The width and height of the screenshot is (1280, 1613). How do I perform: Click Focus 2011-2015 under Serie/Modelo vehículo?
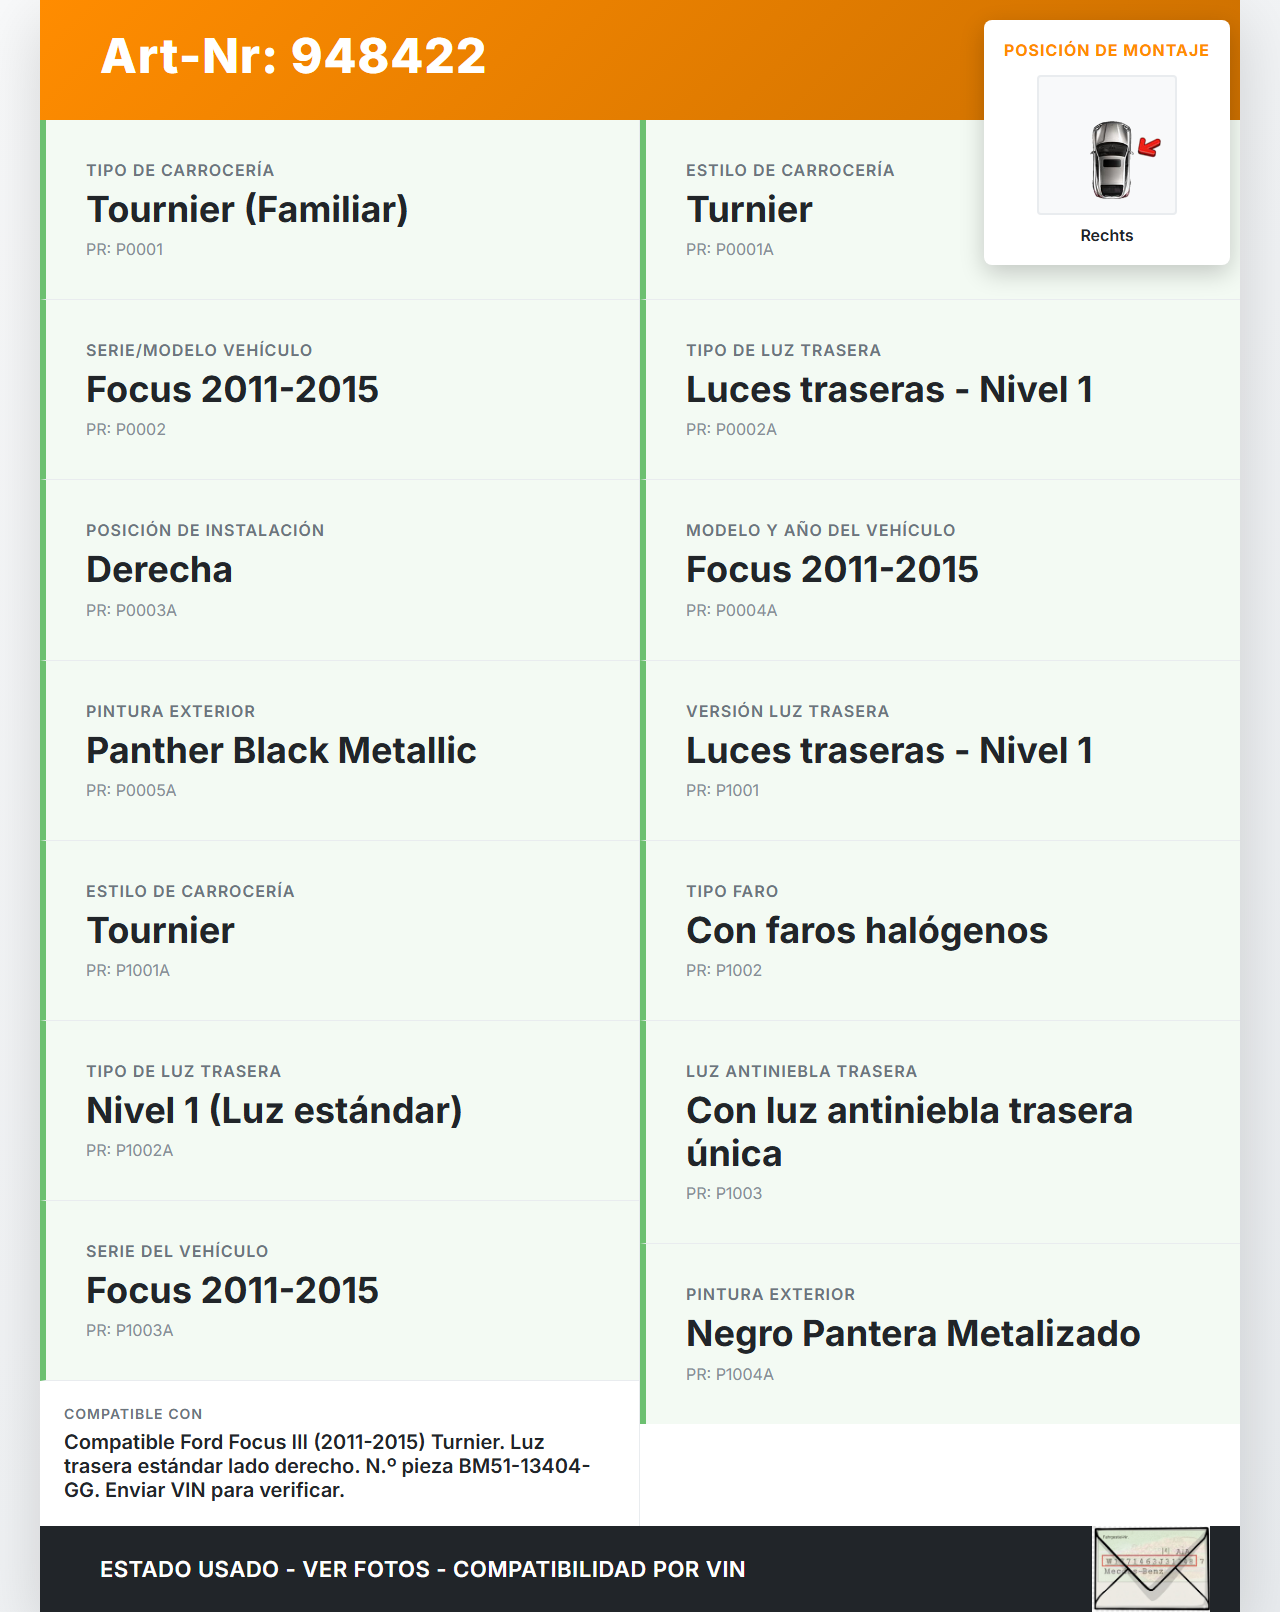232,390
